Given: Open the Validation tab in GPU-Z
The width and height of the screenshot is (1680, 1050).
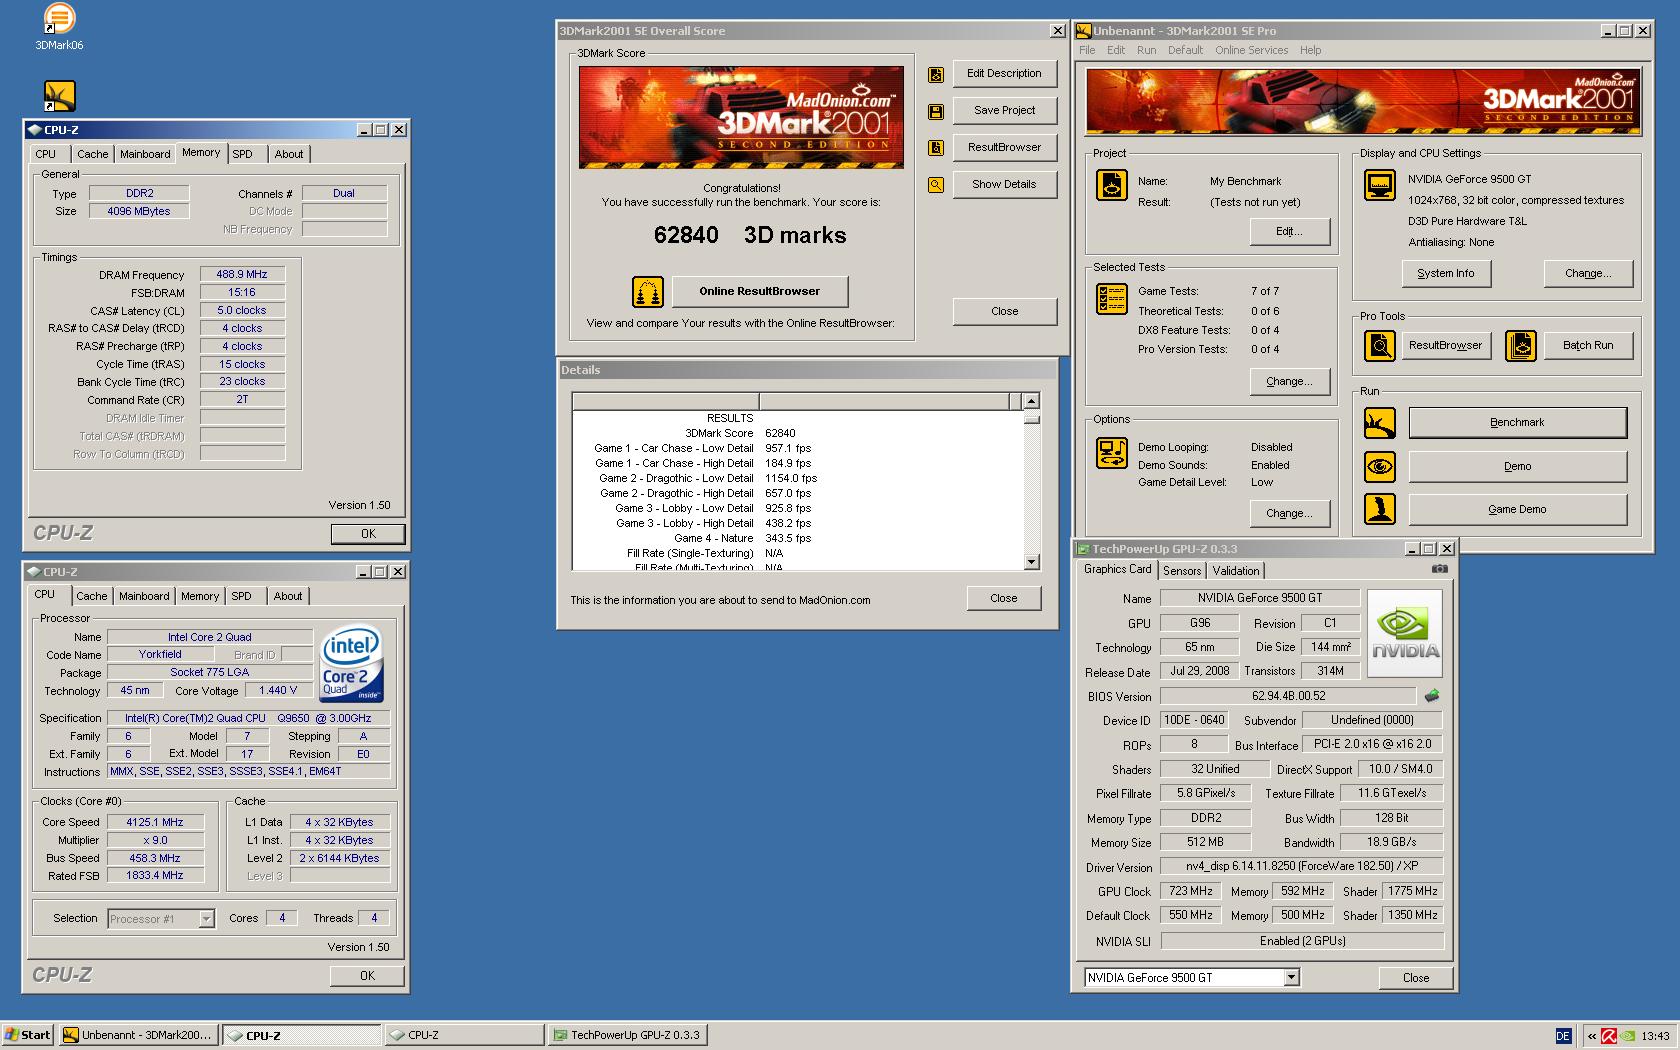Looking at the screenshot, I should tap(1236, 571).
